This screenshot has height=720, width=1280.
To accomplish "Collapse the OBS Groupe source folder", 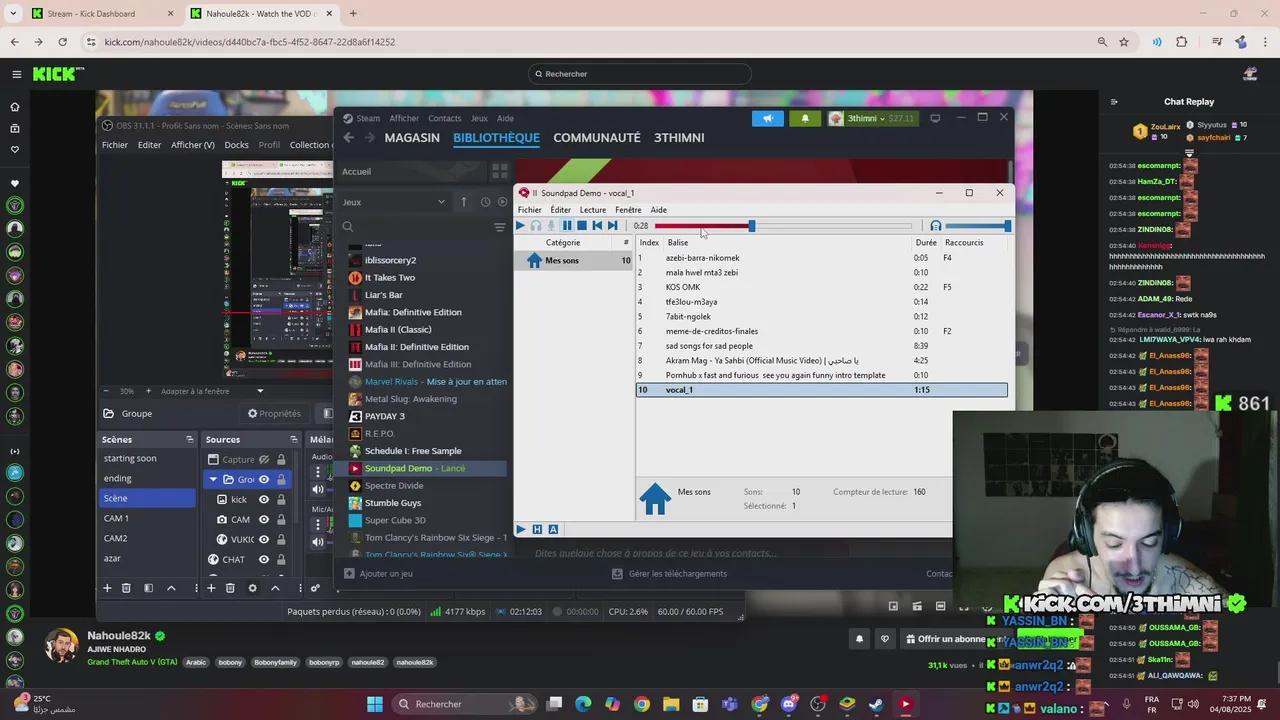I will 213,480.
